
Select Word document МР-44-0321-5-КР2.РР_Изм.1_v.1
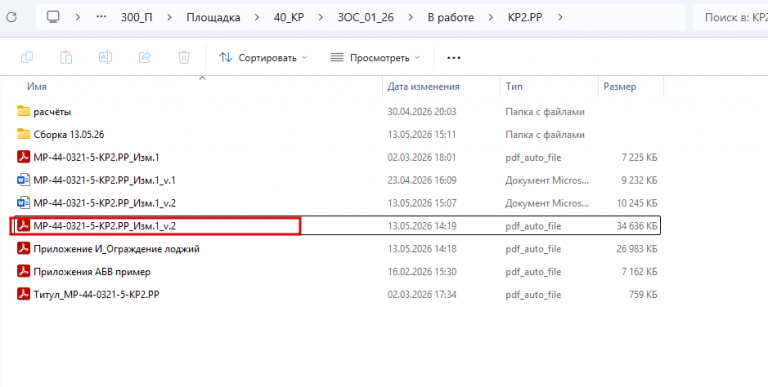pyautogui.click(x=104, y=180)
